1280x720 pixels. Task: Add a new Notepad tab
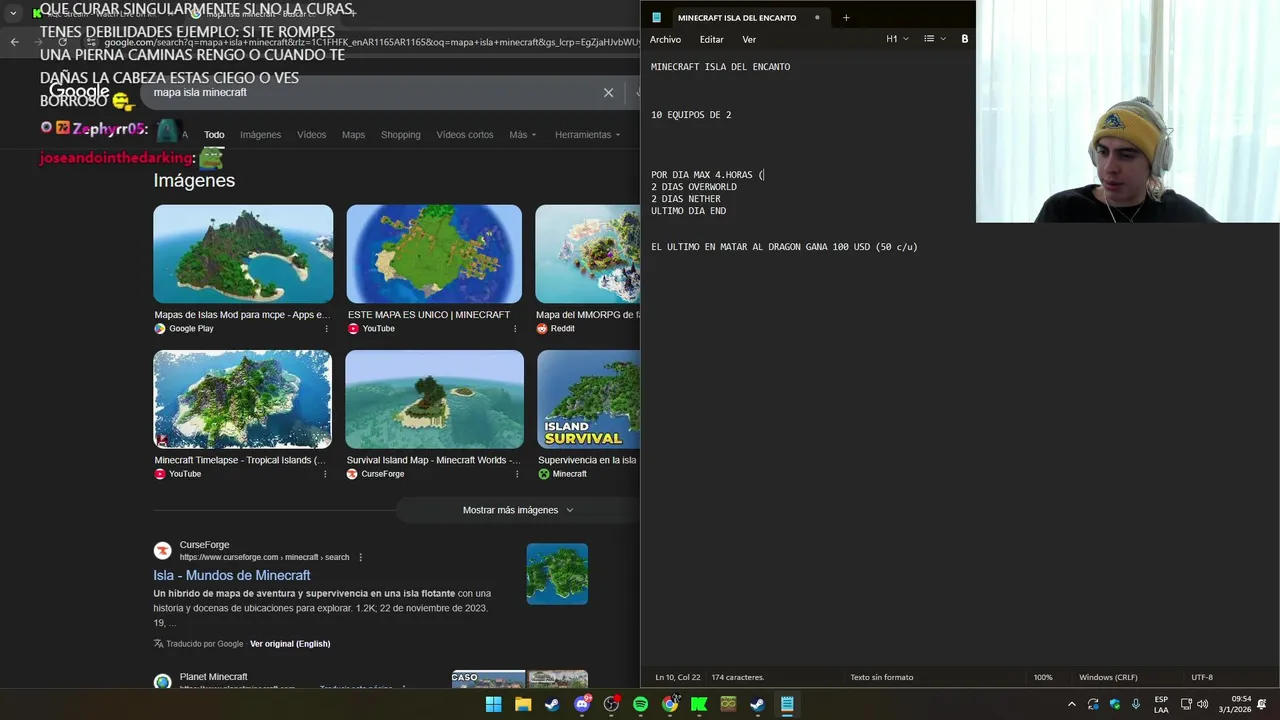click(846, 17)
